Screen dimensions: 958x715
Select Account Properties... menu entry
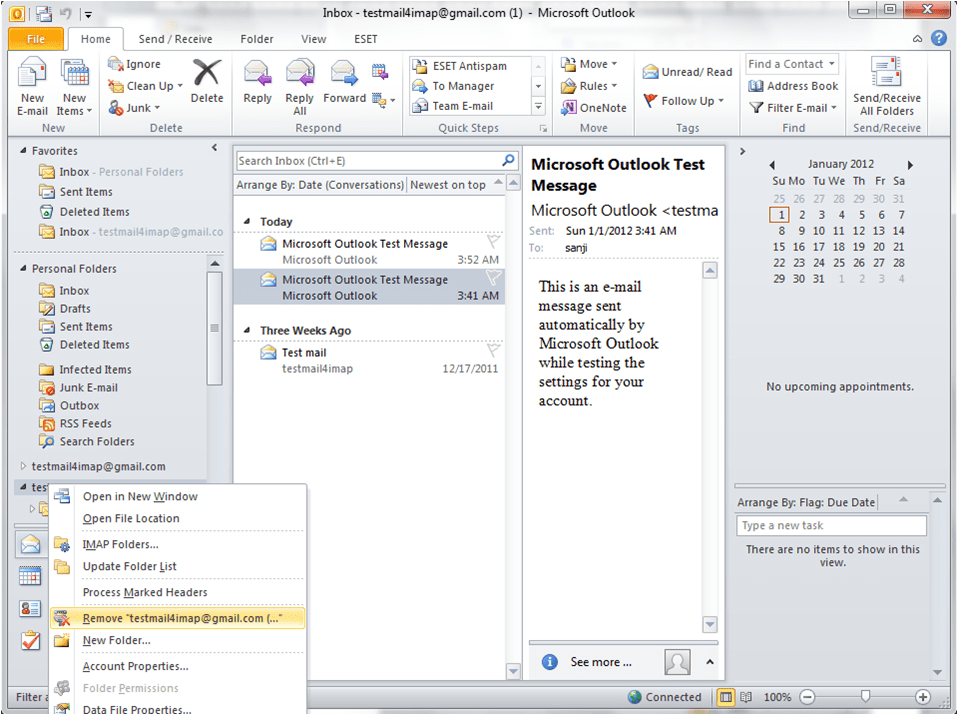[x=178, y=666]
